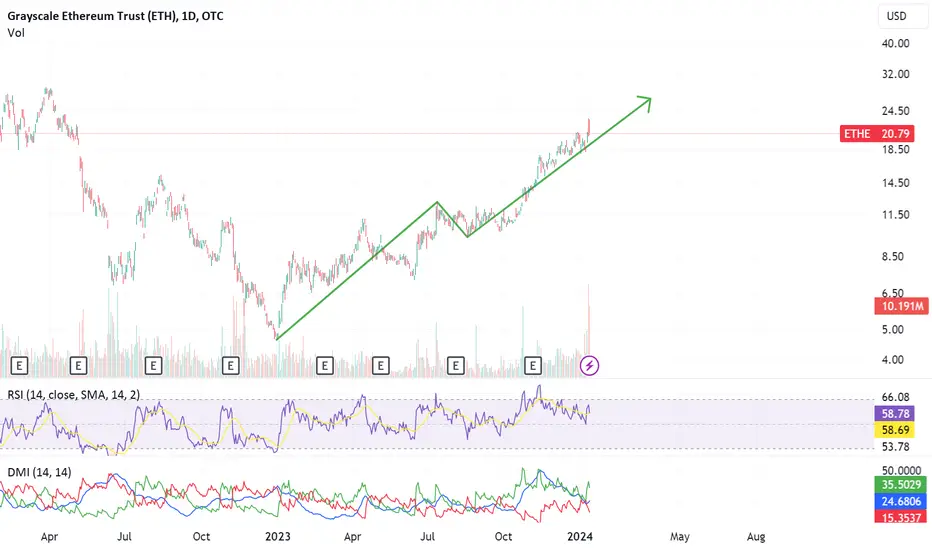932x550 pixels.
Task: Click the RSI scale value 53.78
Action: [x=895, y=447]
